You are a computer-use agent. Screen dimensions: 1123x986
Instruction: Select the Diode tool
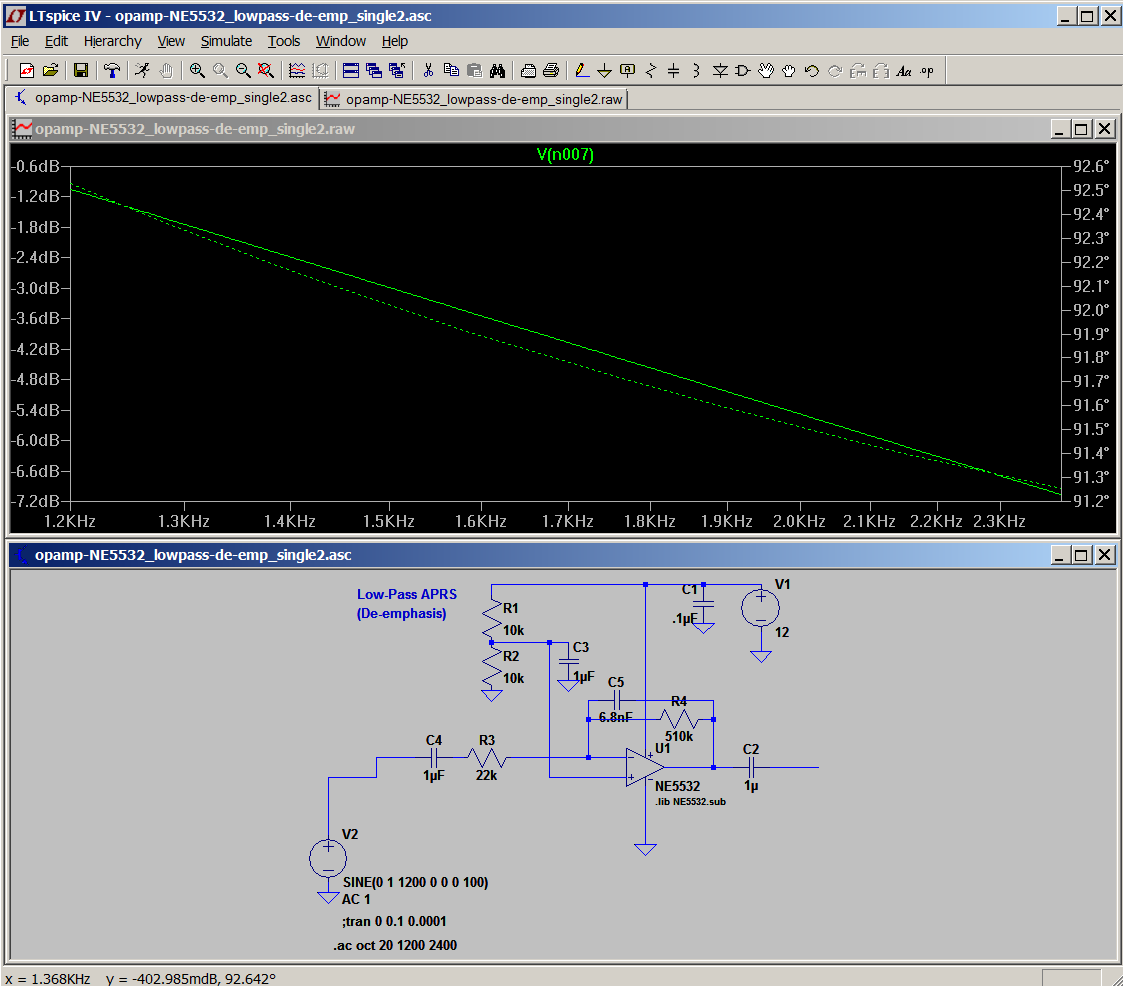[x=720, y=70]
